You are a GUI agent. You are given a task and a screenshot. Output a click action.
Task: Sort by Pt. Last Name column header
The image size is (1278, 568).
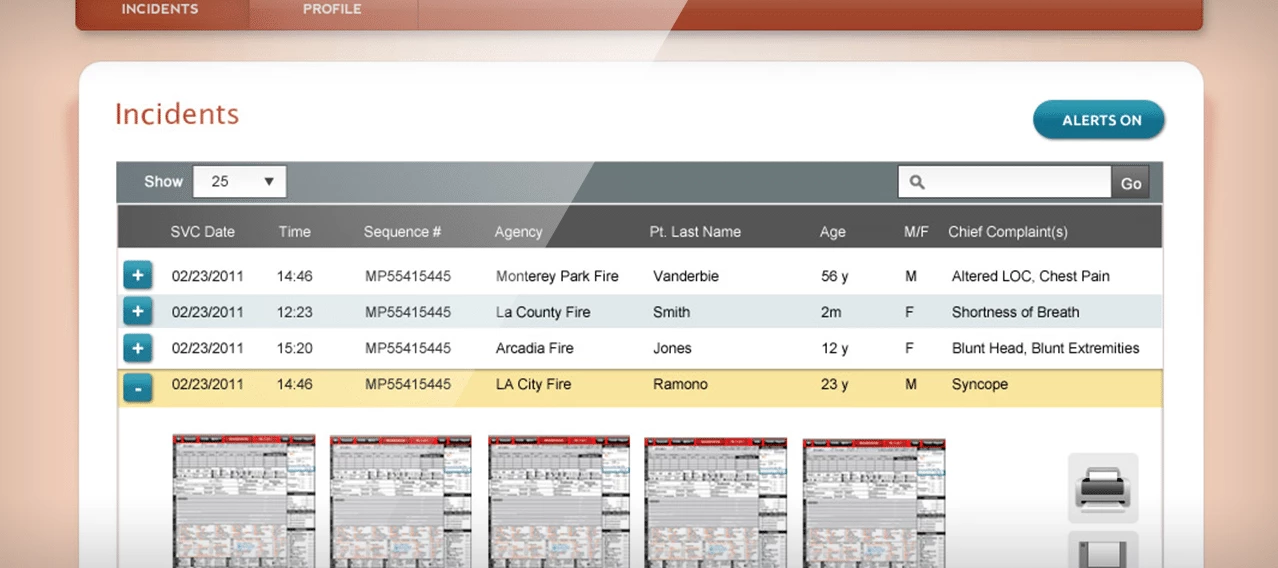click(695, 232)
